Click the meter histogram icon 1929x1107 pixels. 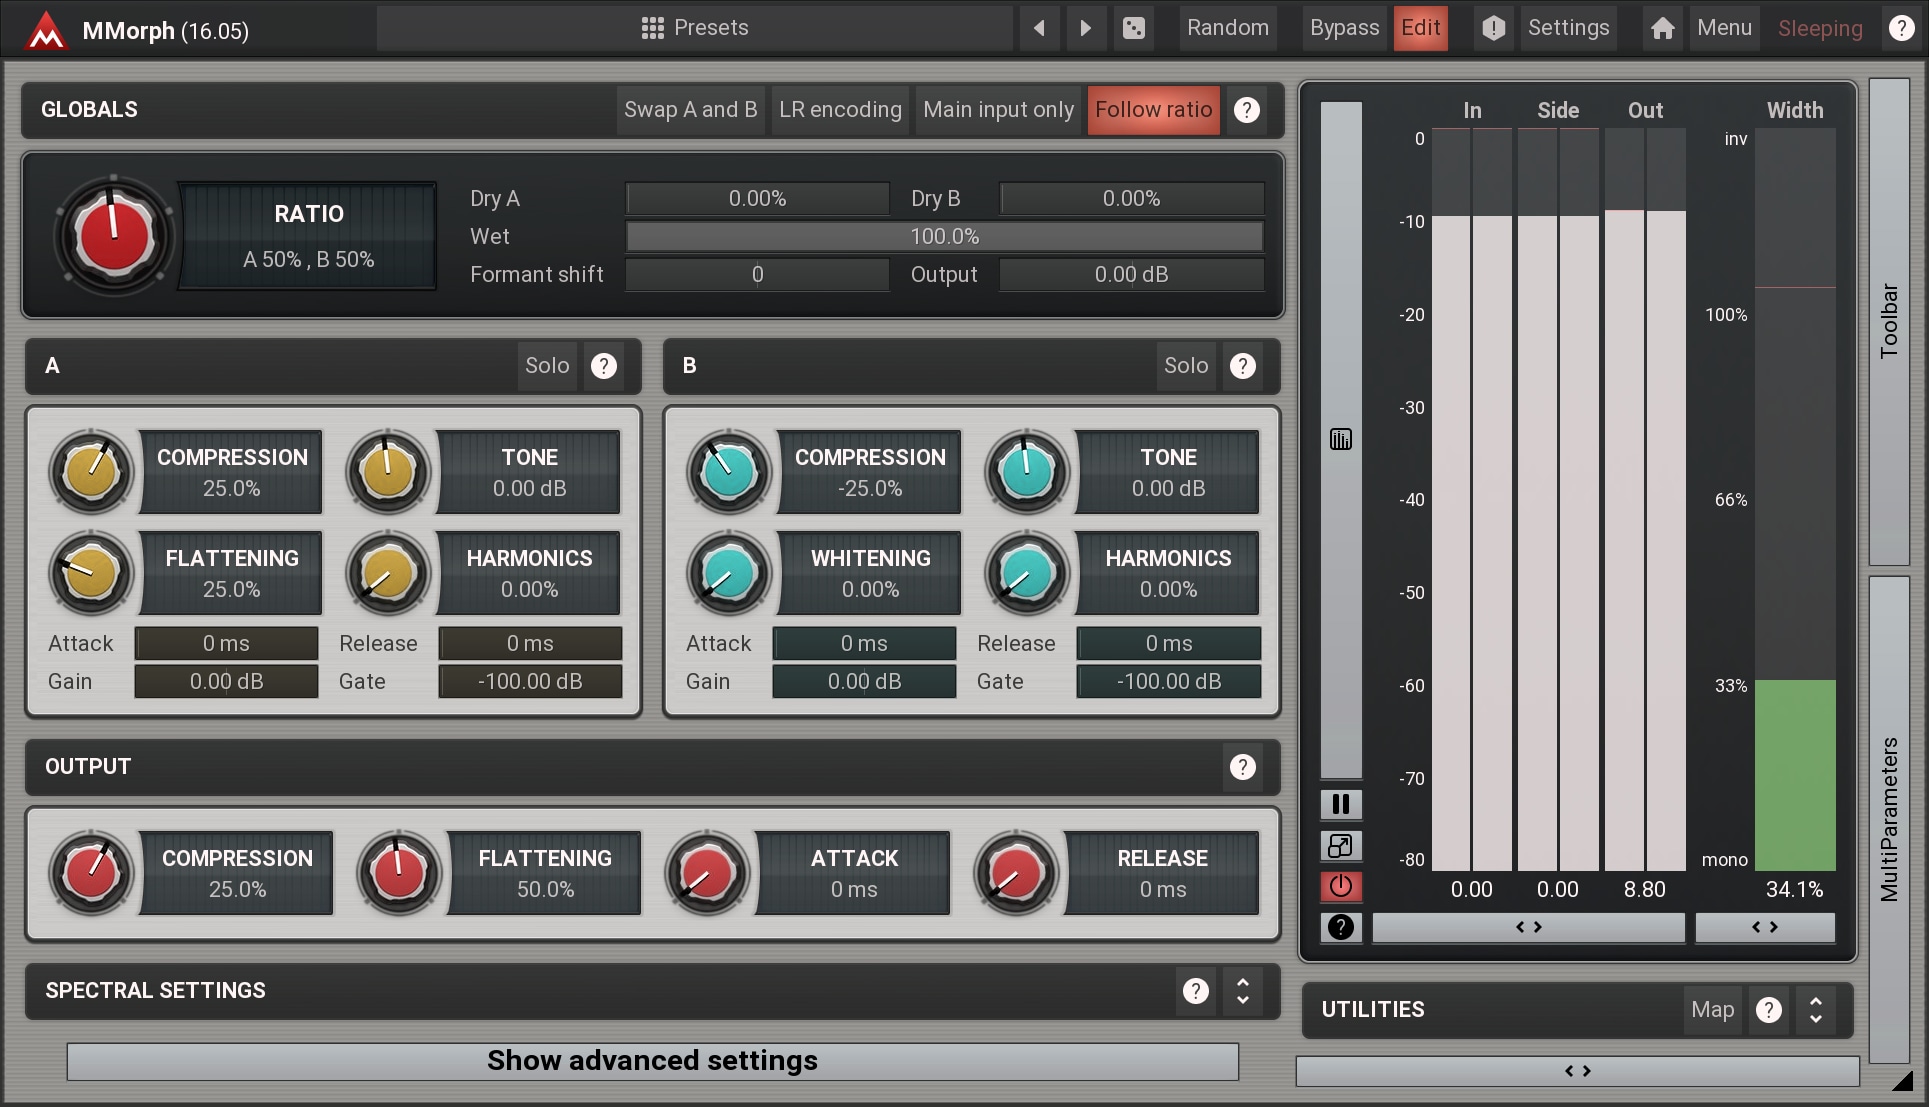[1341, 439]
